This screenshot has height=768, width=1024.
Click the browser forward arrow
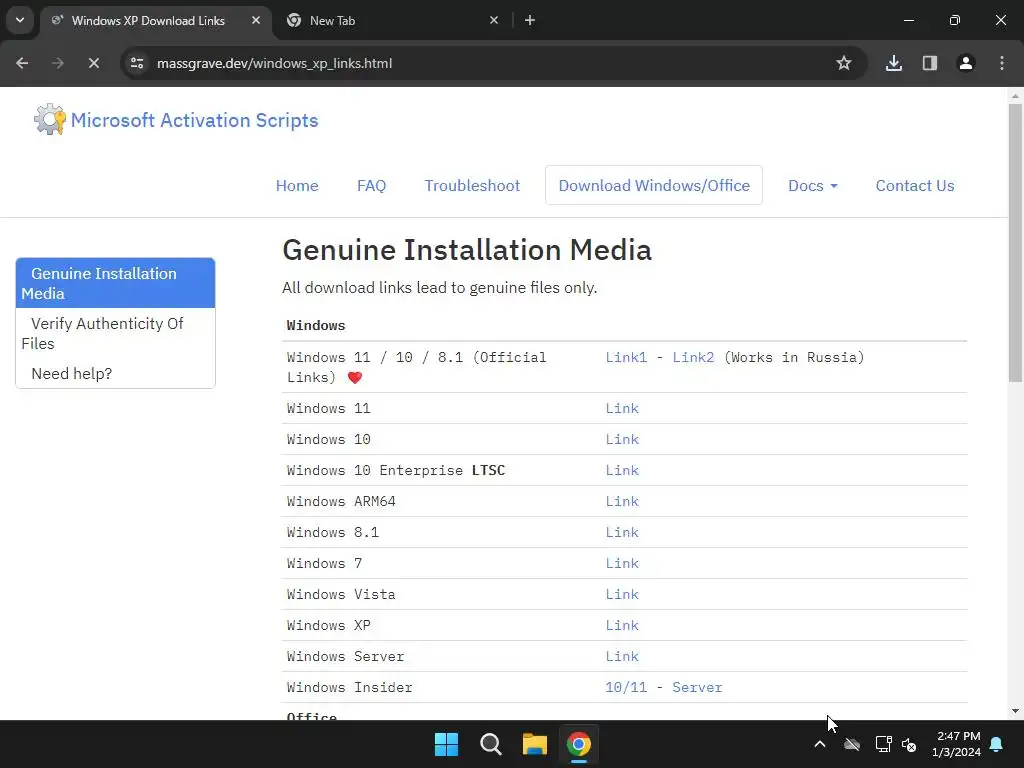(x=58, y=63)
